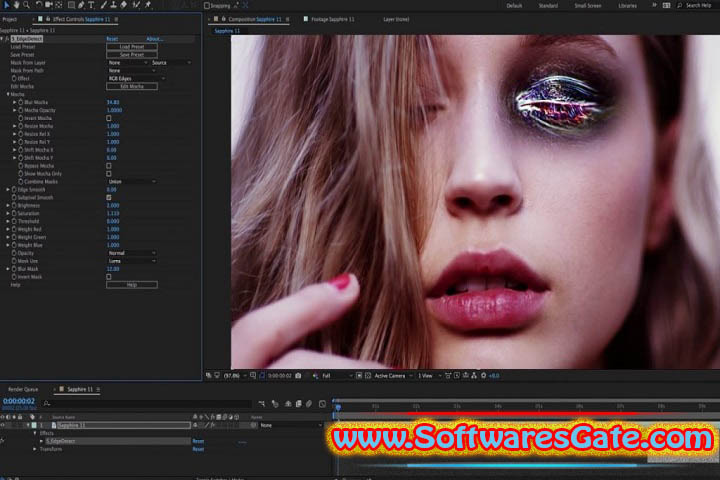Select the Rectangle shape tool

click(71, 5)
